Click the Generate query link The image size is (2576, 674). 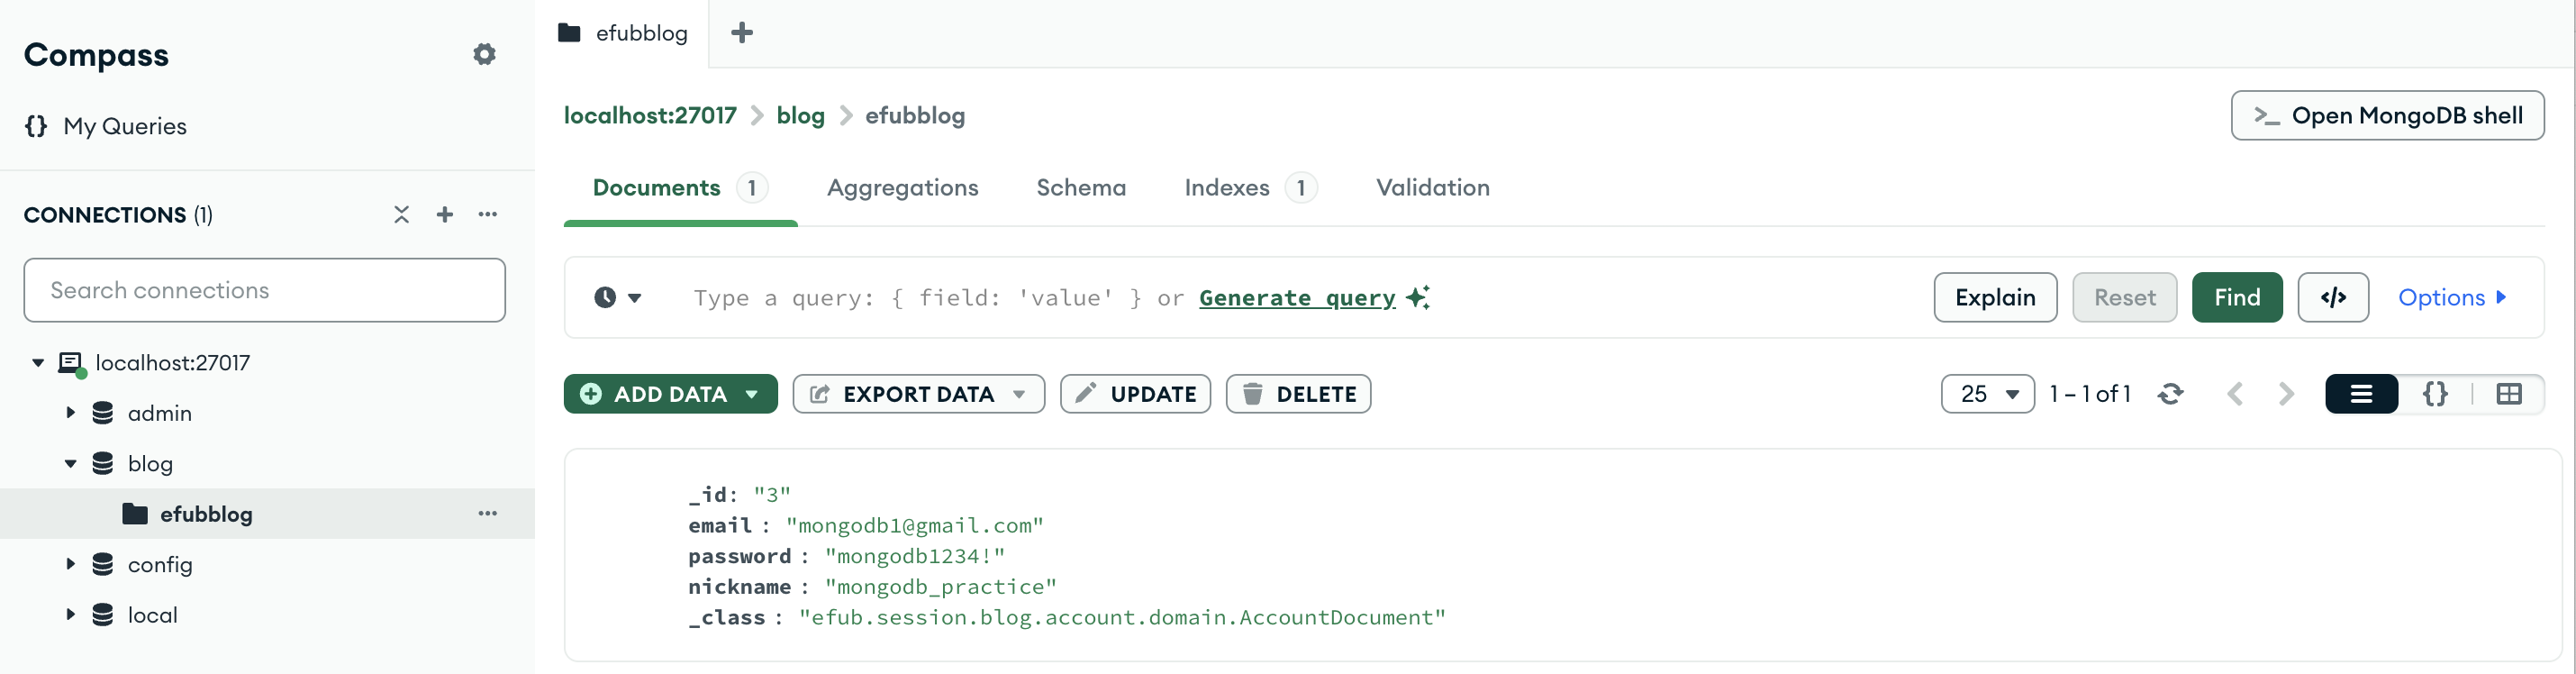[1297, 298]
